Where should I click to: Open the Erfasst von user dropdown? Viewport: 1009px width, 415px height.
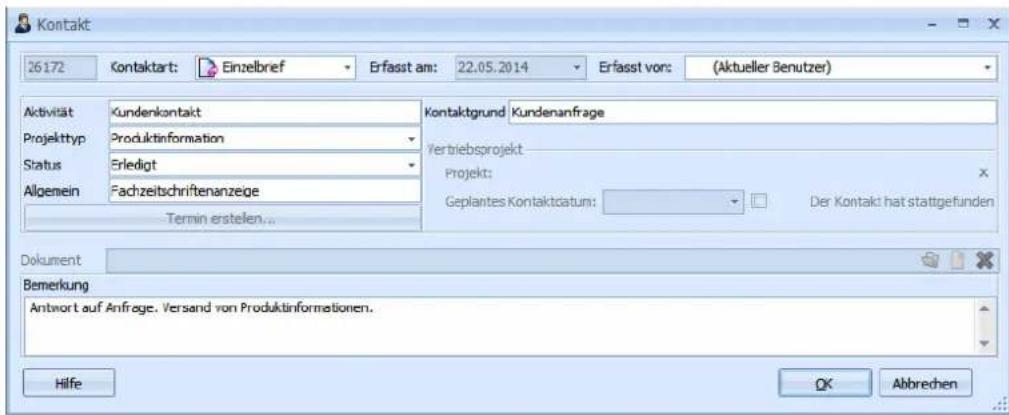[x=987, y=68]
